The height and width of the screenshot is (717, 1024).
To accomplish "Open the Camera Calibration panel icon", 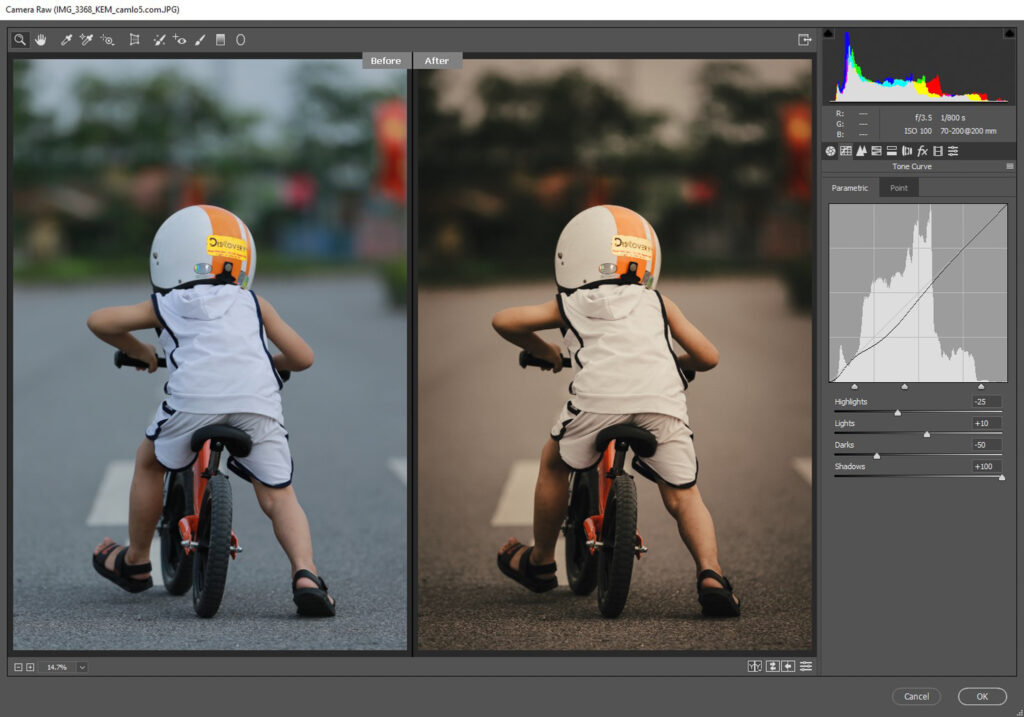I will (938, 151).
